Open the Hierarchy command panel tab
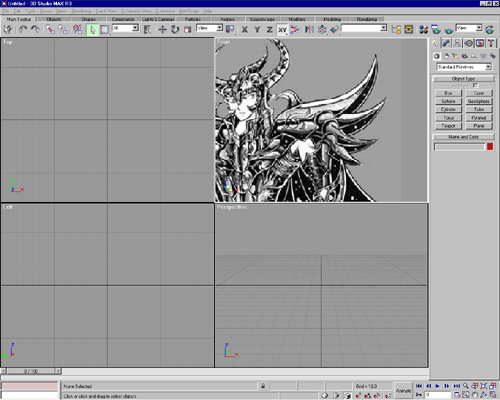500x400 pixels. point(457,43)
